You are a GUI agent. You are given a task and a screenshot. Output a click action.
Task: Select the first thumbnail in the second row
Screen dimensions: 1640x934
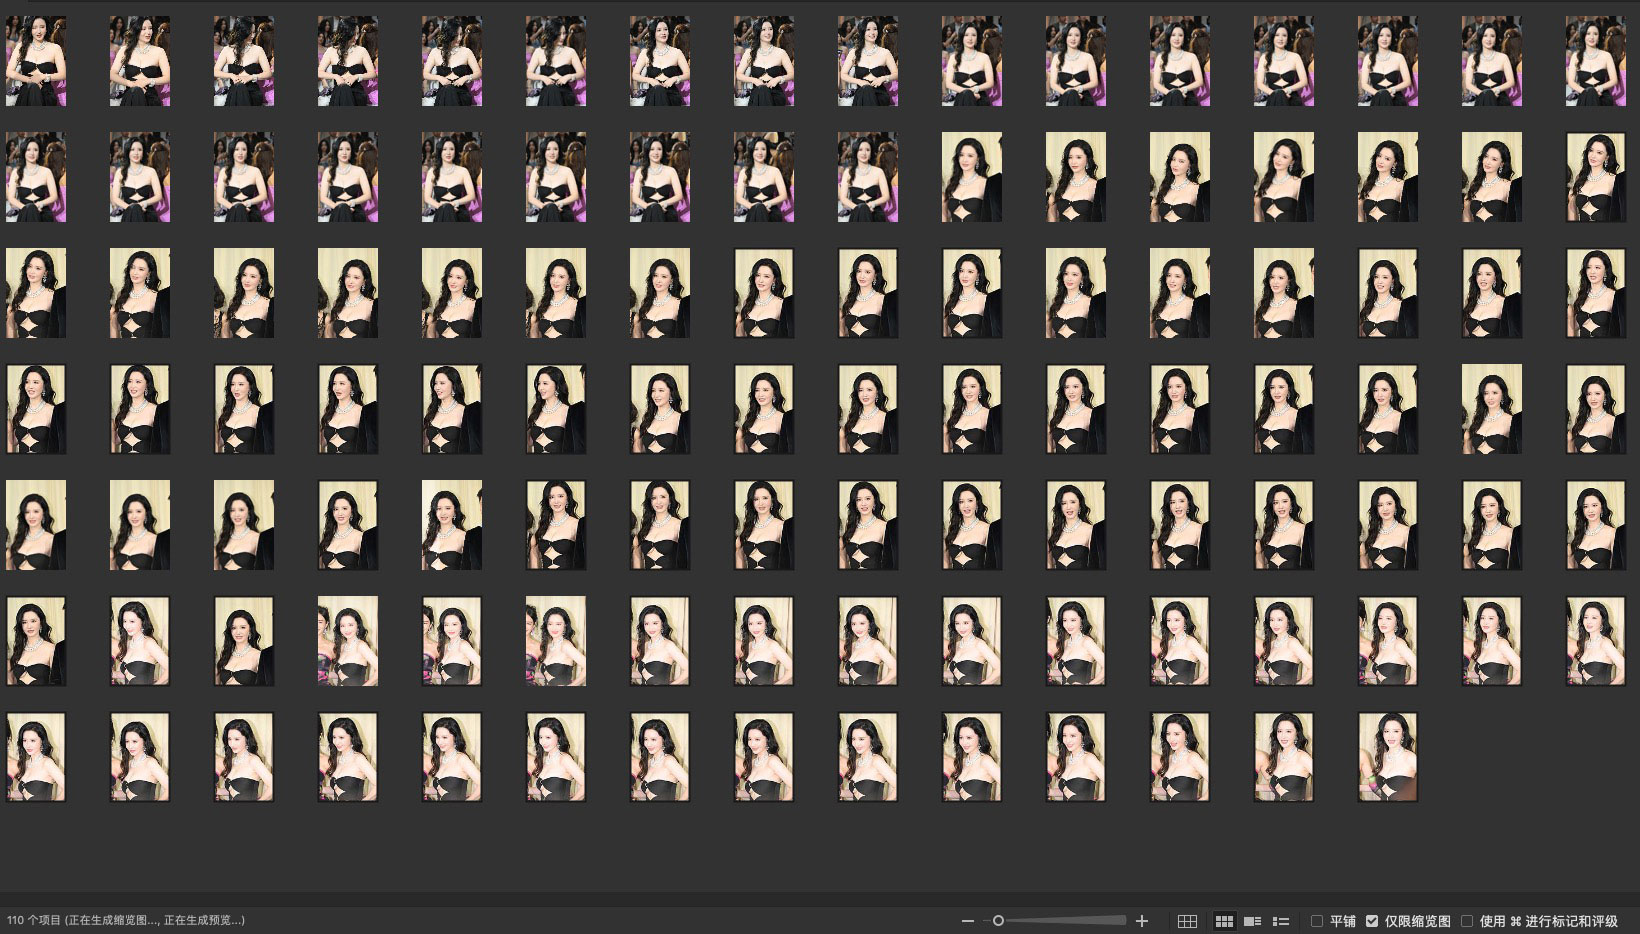(36, 177)
